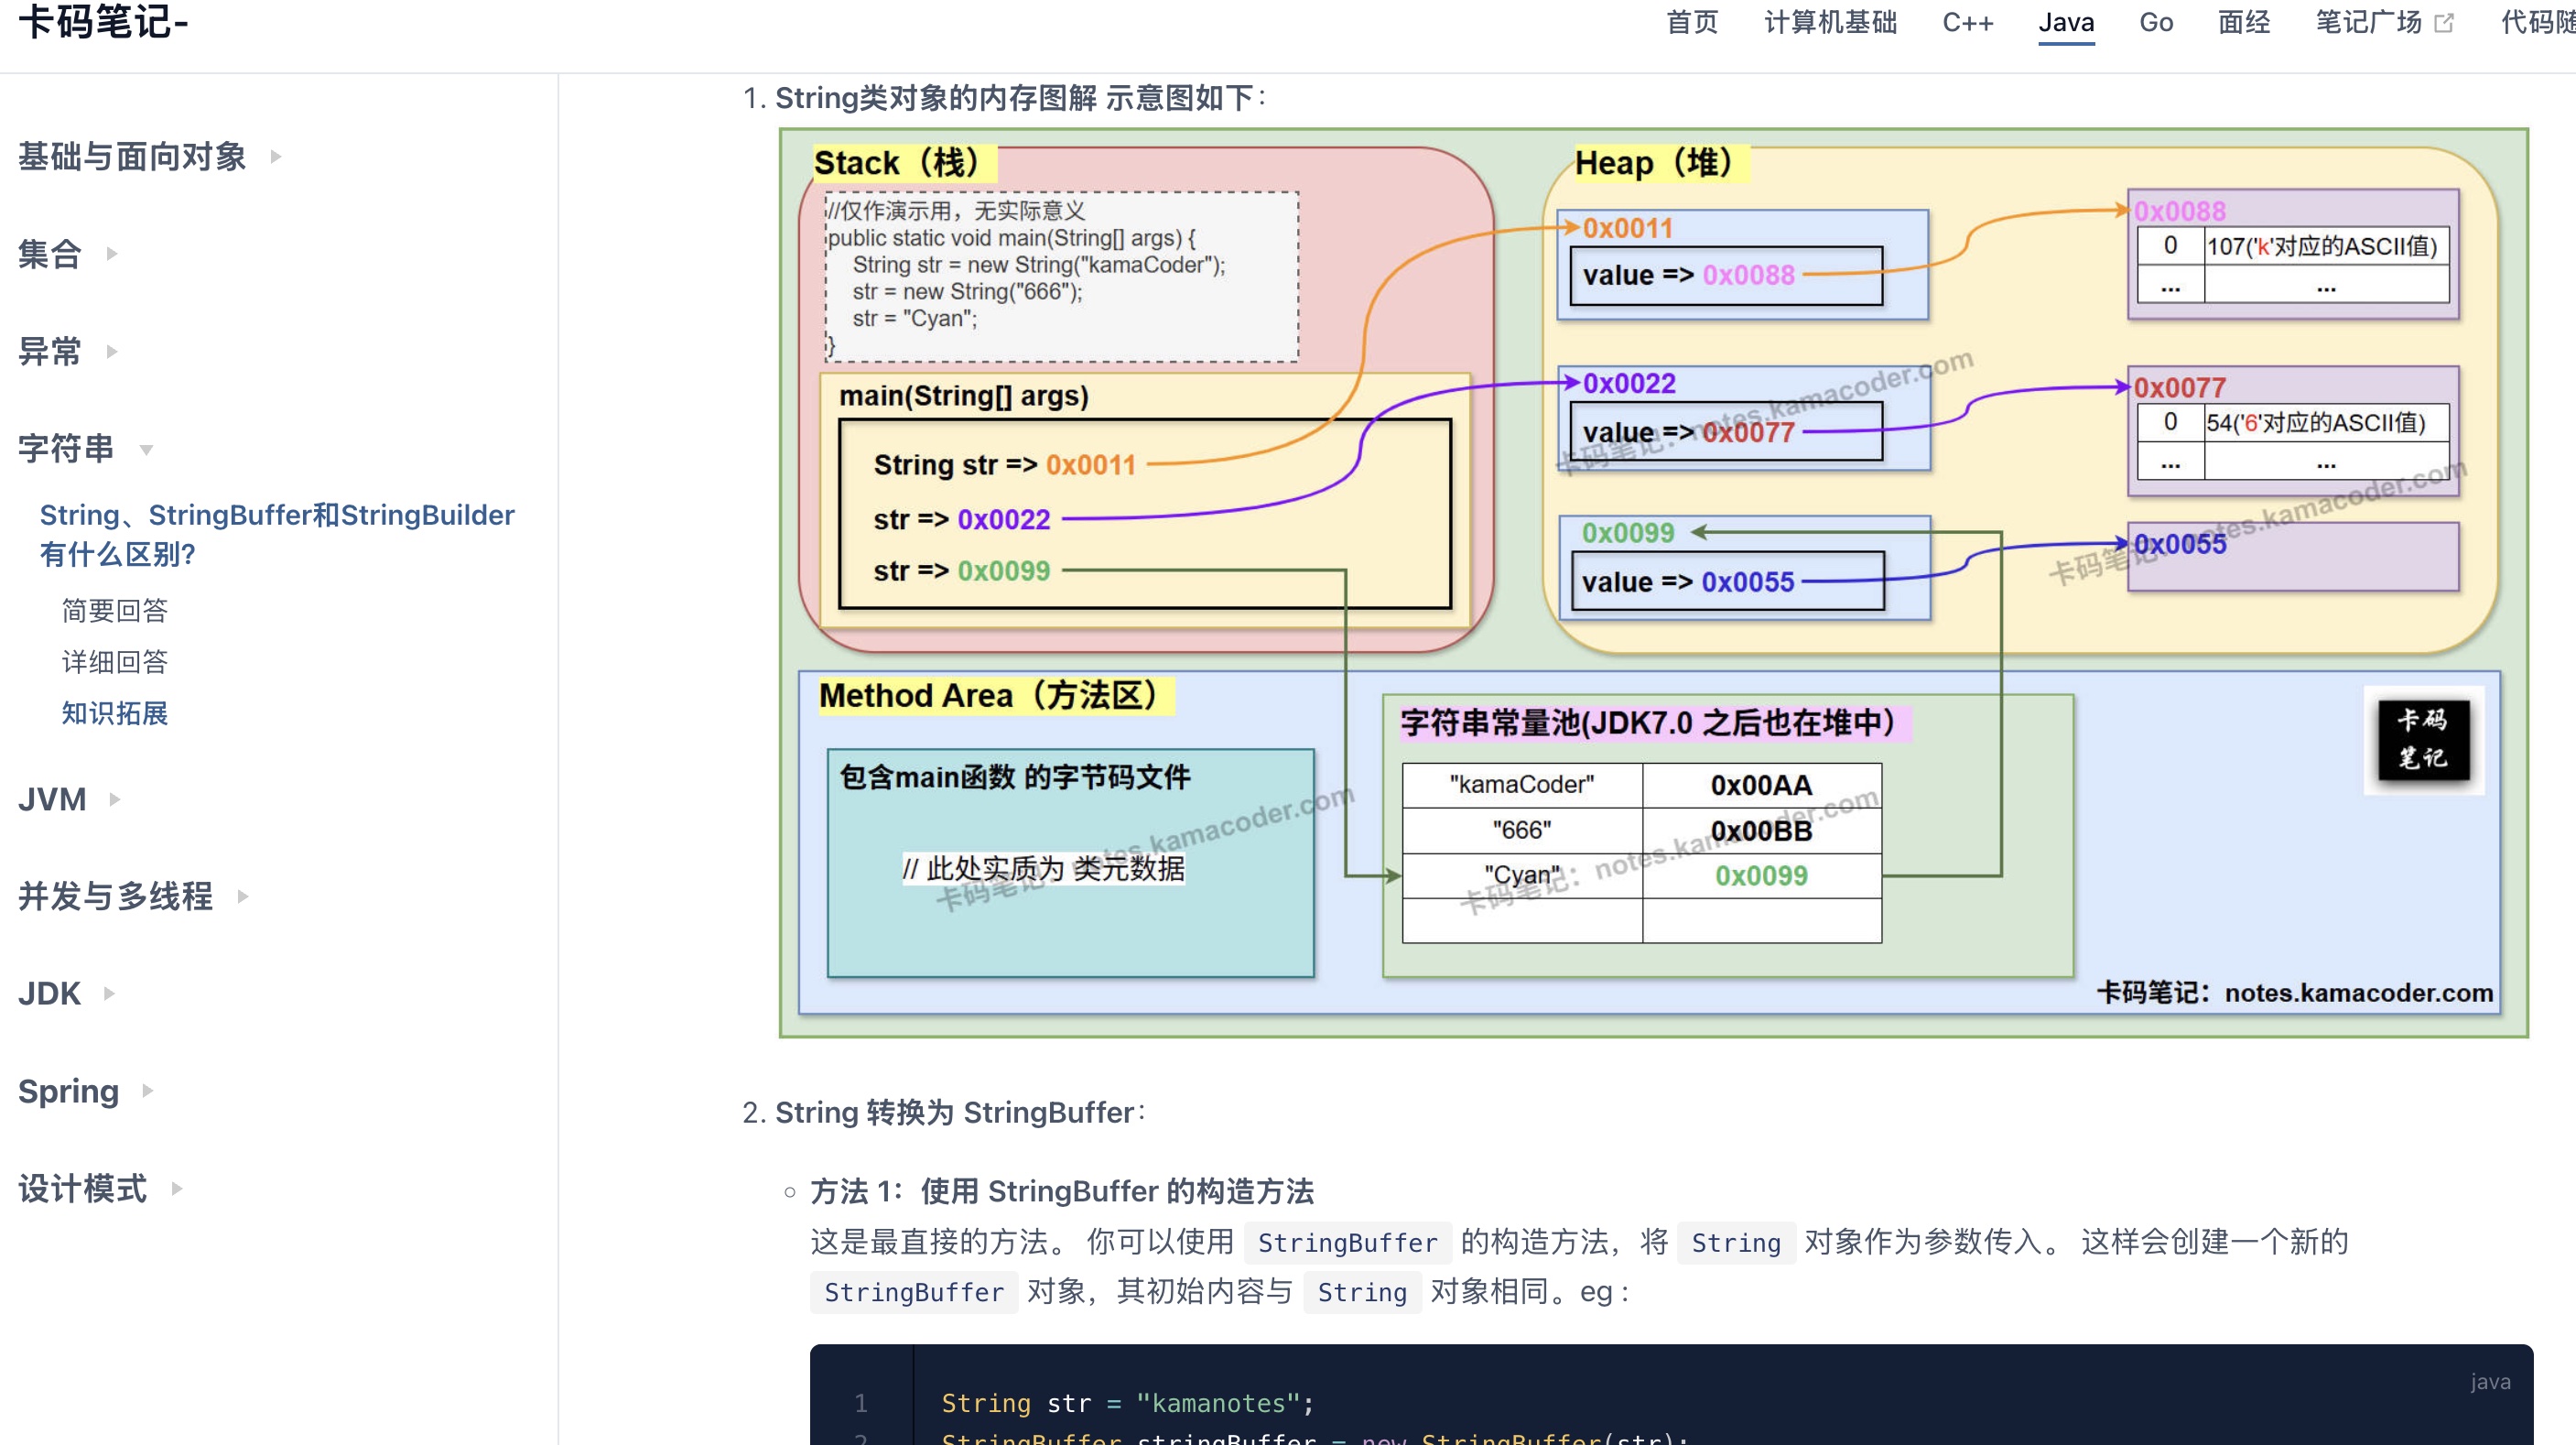
Task: Click the String memory diagram image
Action: pyautogui.click(x=1653, y=583)
